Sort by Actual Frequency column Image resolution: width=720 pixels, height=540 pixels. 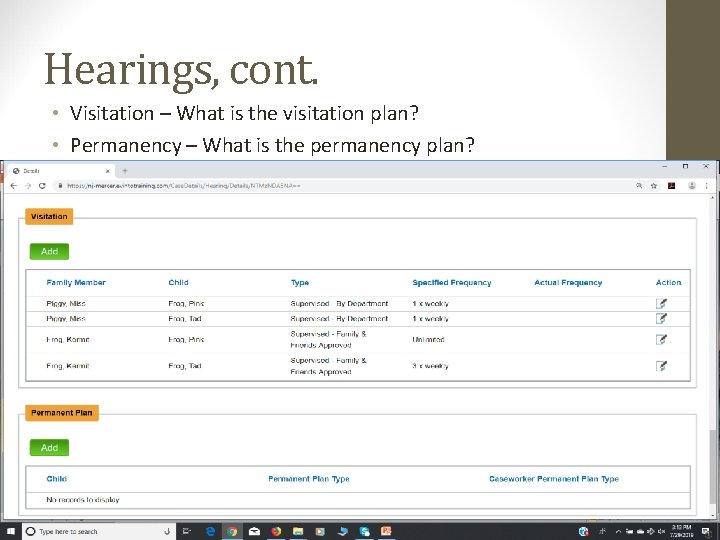click(568, 282)
